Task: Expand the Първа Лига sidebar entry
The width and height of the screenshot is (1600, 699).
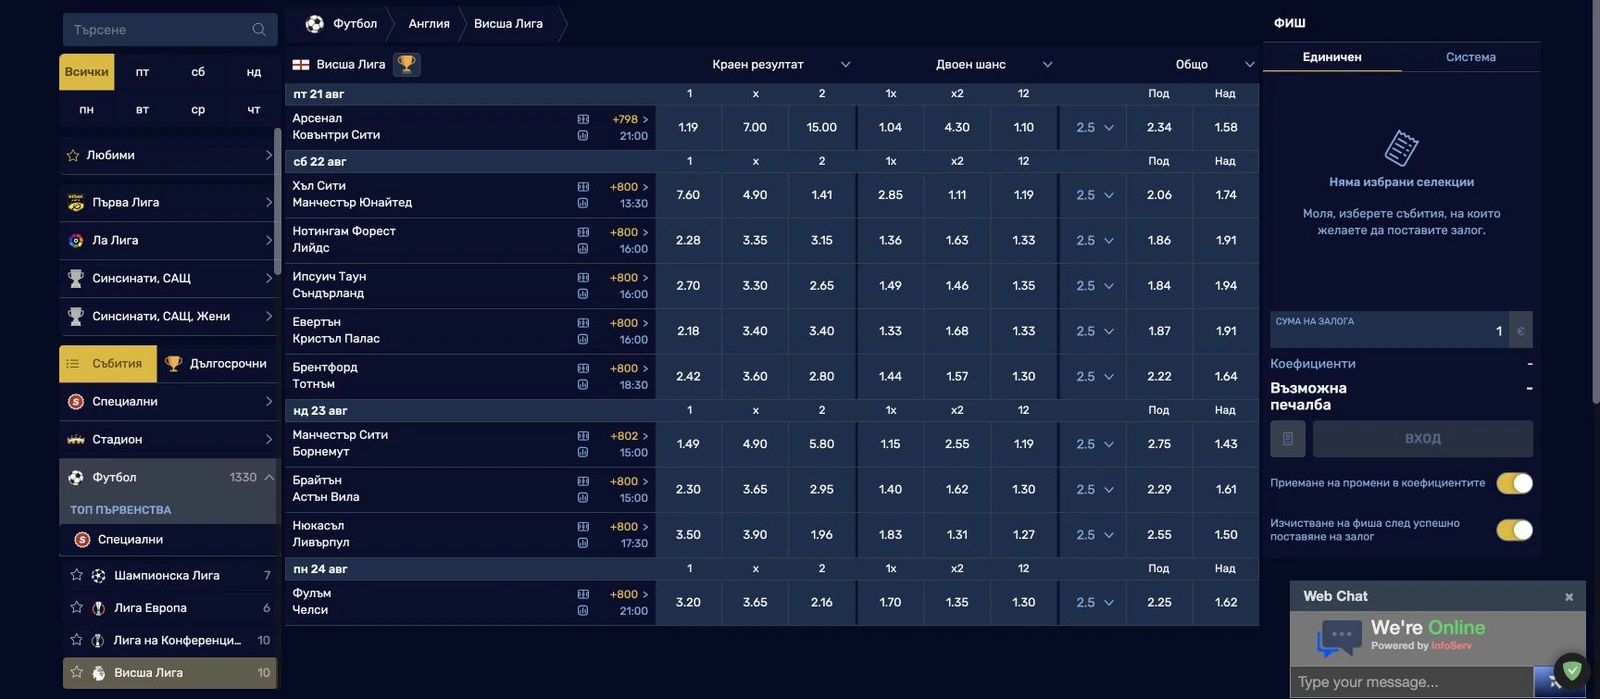Action: click(168, 202)
